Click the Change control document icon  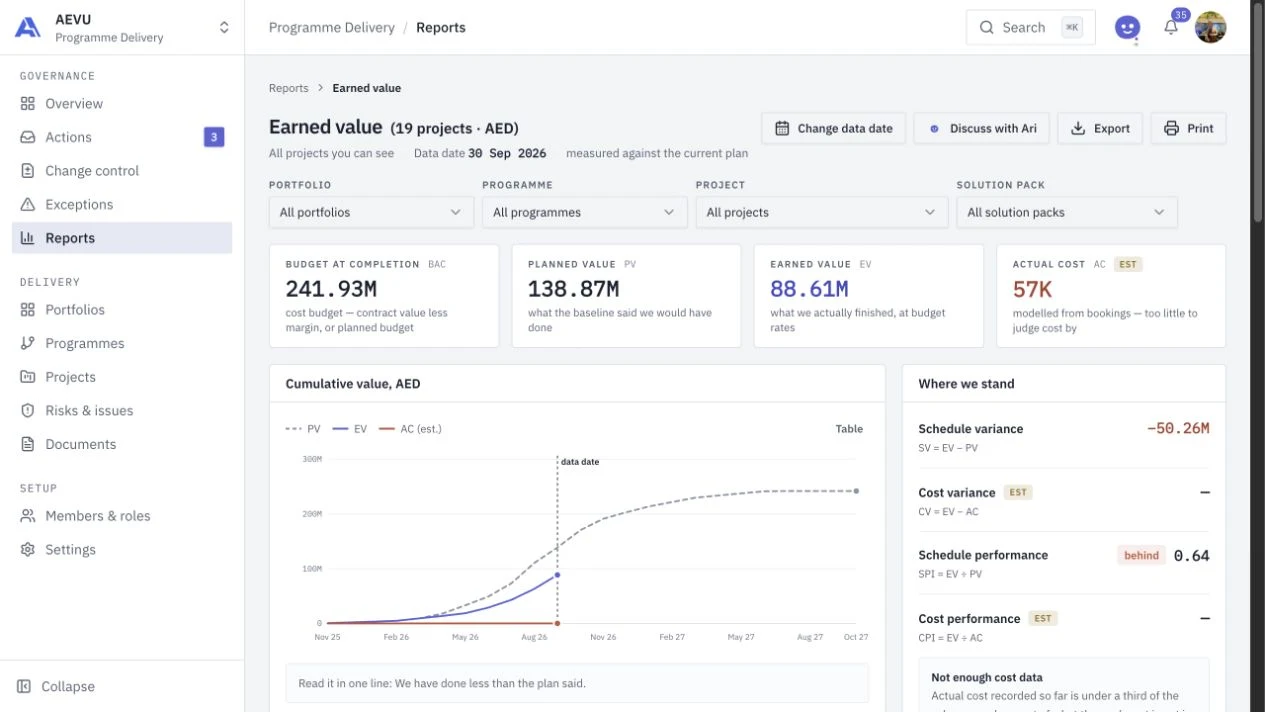pyautogui.click(x=28, y=171)
